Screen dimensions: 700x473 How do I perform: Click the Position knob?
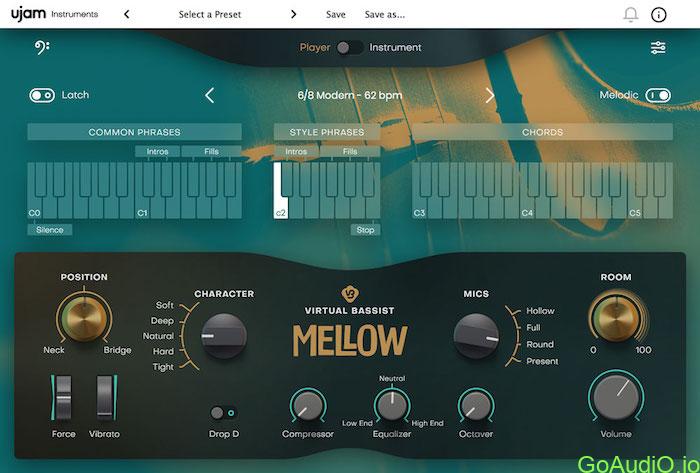point(84,318)
